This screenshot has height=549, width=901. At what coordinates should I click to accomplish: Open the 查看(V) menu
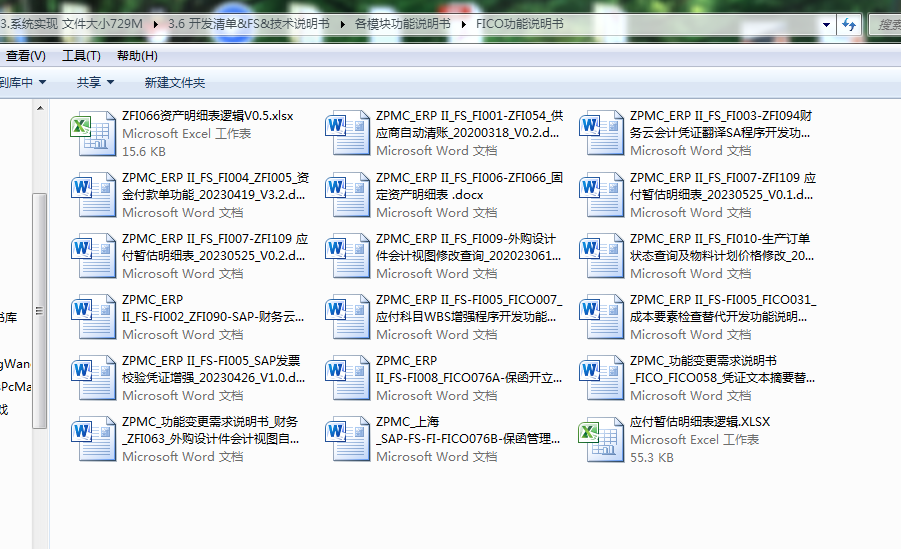25,56
